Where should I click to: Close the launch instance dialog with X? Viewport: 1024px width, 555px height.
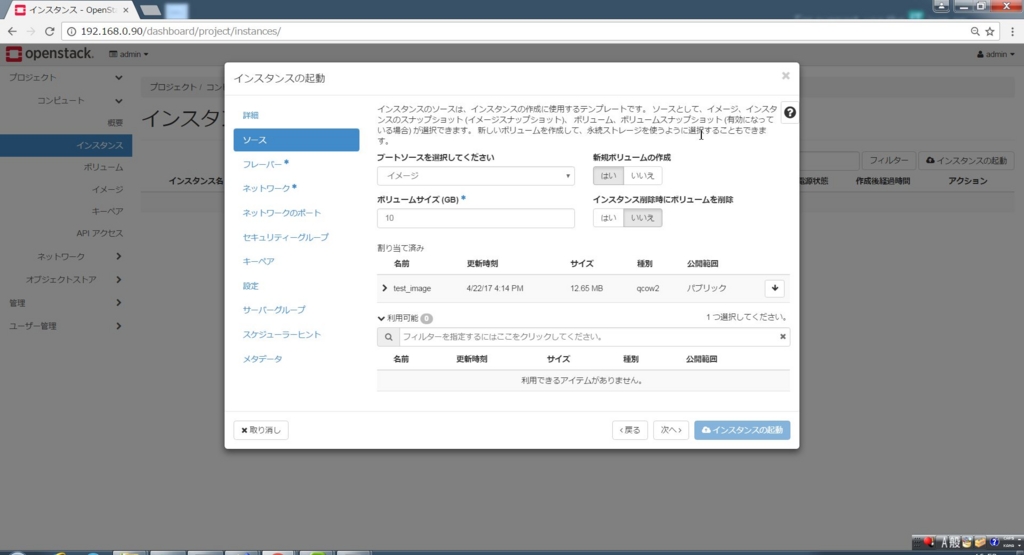[x=786, y=76]
